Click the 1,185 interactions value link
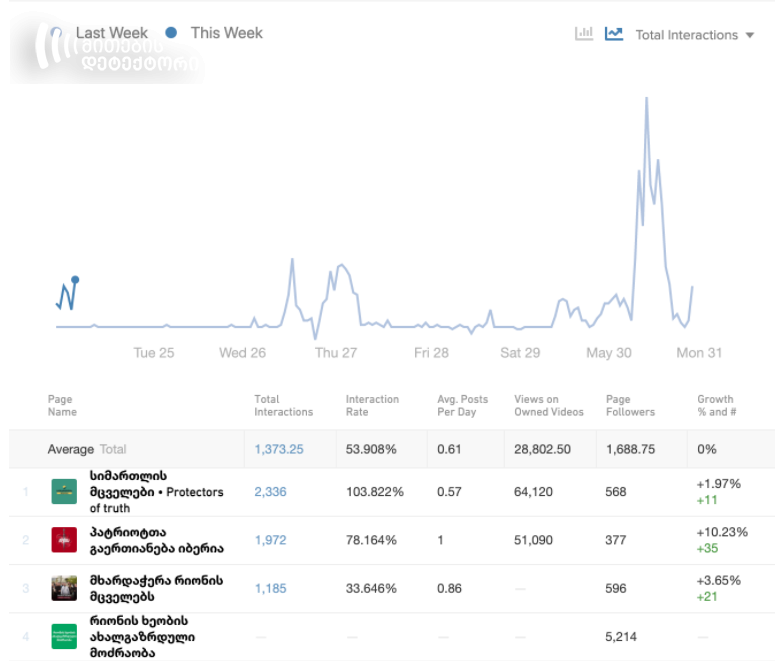 click(270, 588)
